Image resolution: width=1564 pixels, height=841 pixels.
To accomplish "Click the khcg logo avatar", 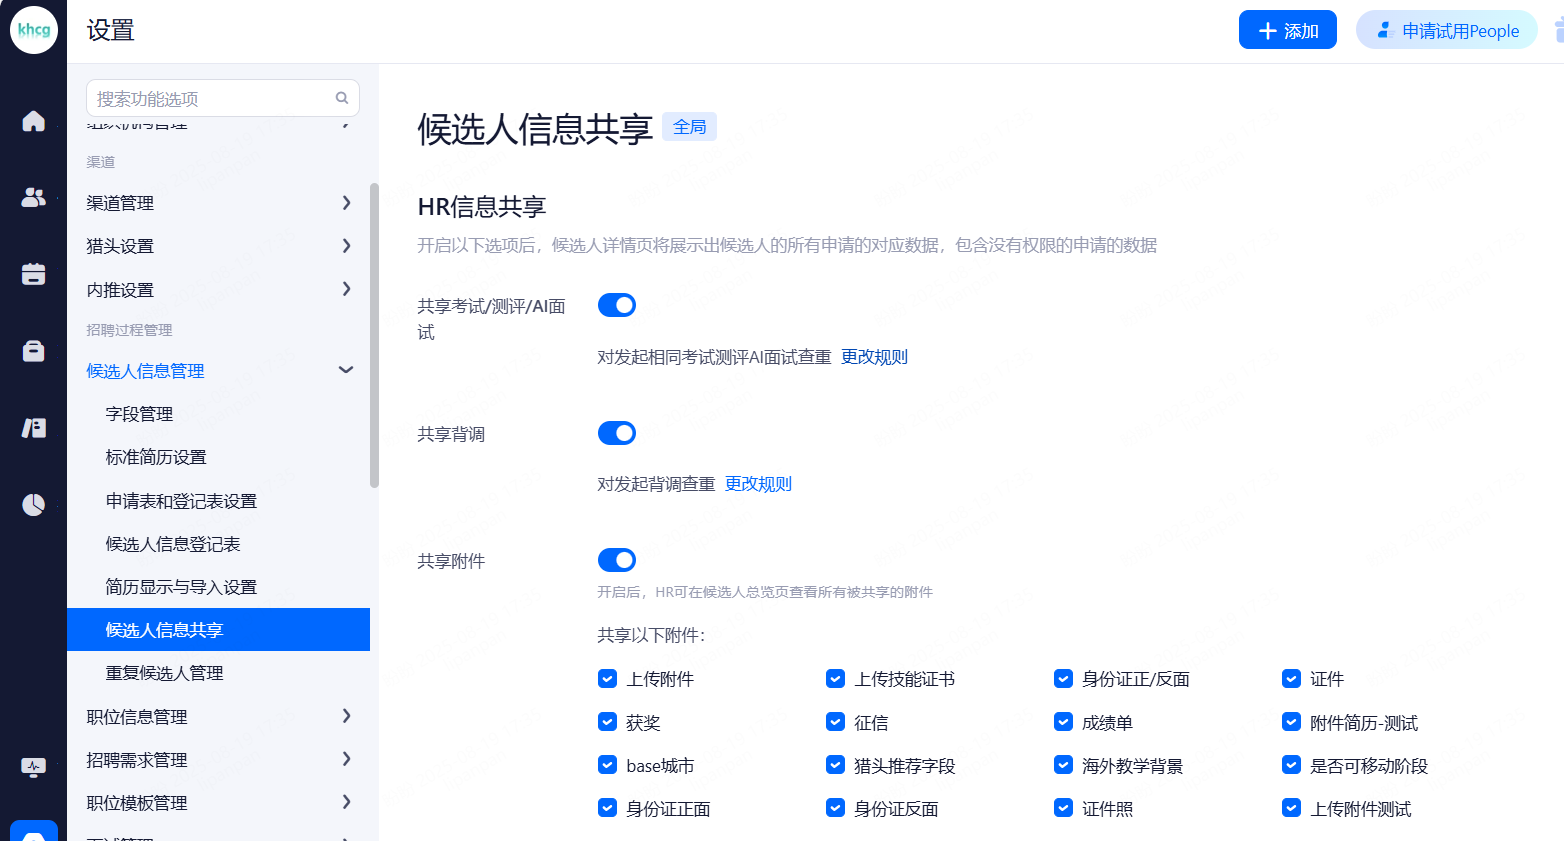I will (x=33, y=30).
